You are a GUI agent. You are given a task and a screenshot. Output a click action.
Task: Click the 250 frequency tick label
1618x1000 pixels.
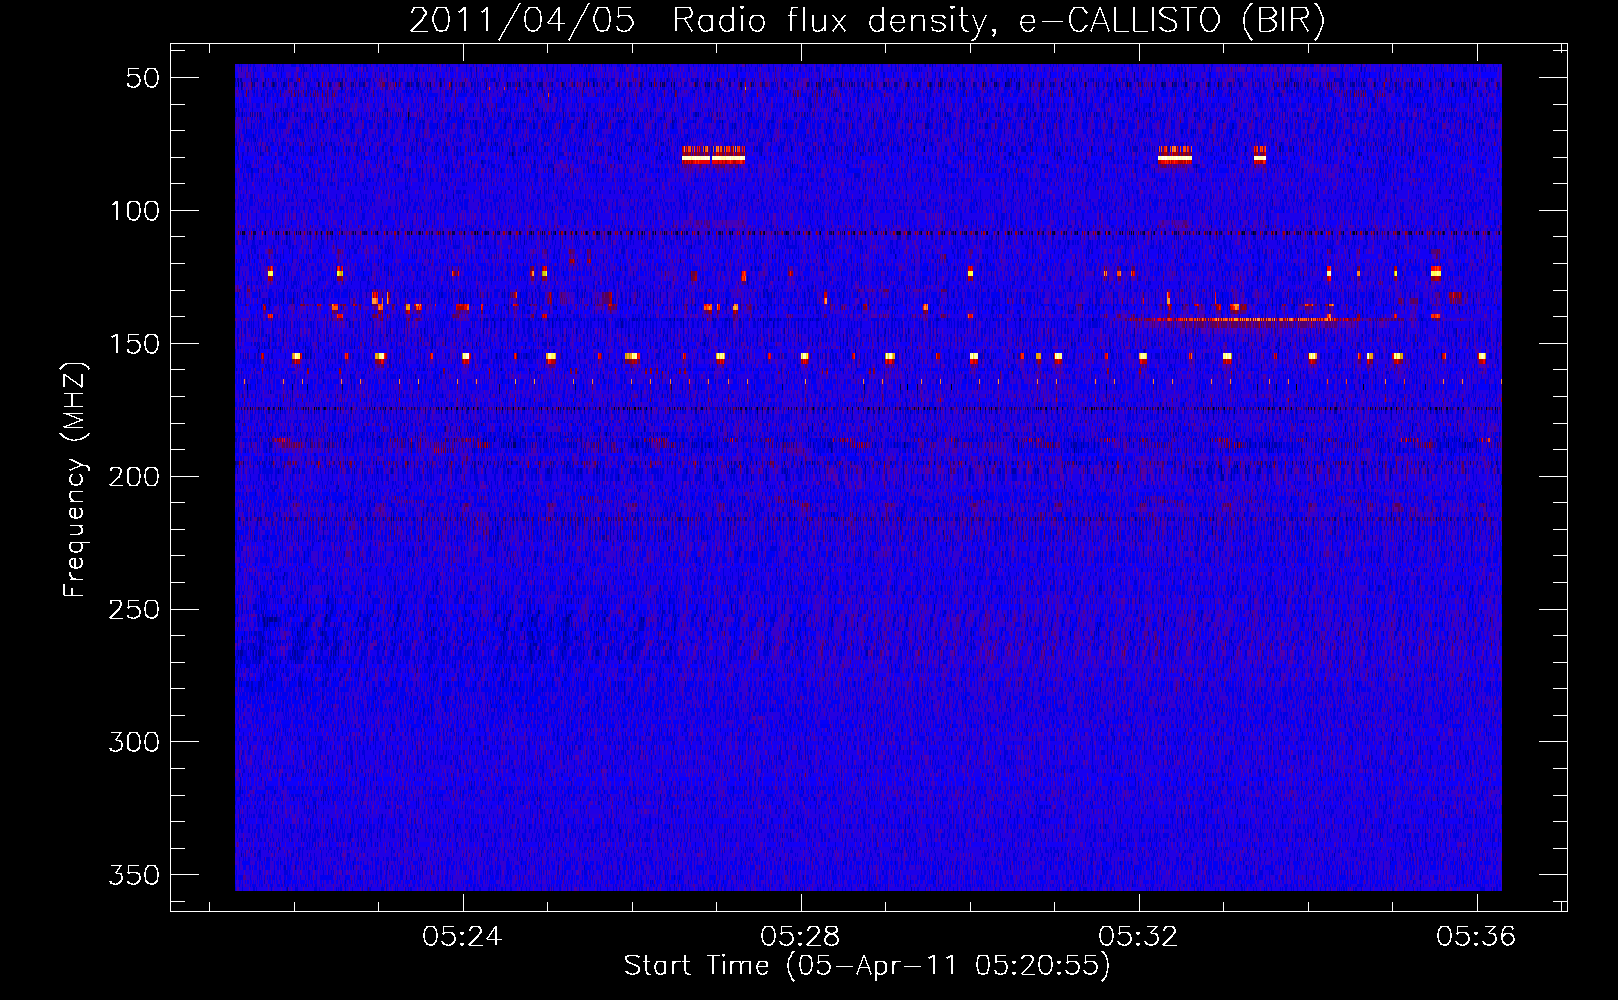pos(134,609)
